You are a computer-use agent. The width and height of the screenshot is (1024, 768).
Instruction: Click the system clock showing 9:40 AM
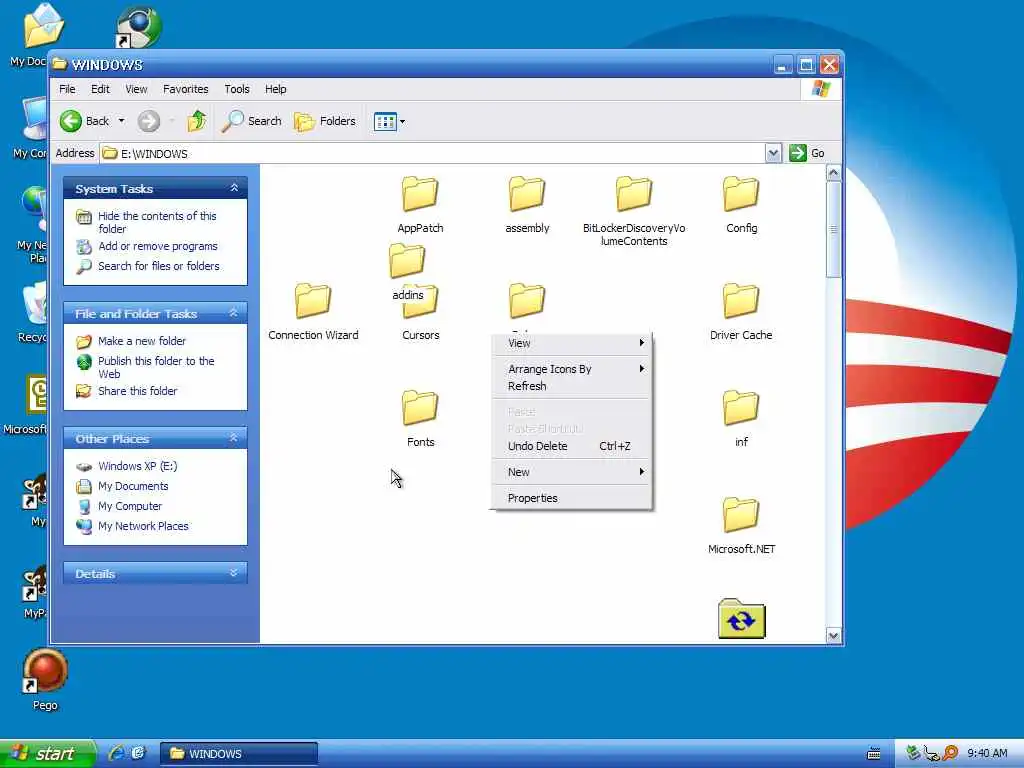coord(987,754)
